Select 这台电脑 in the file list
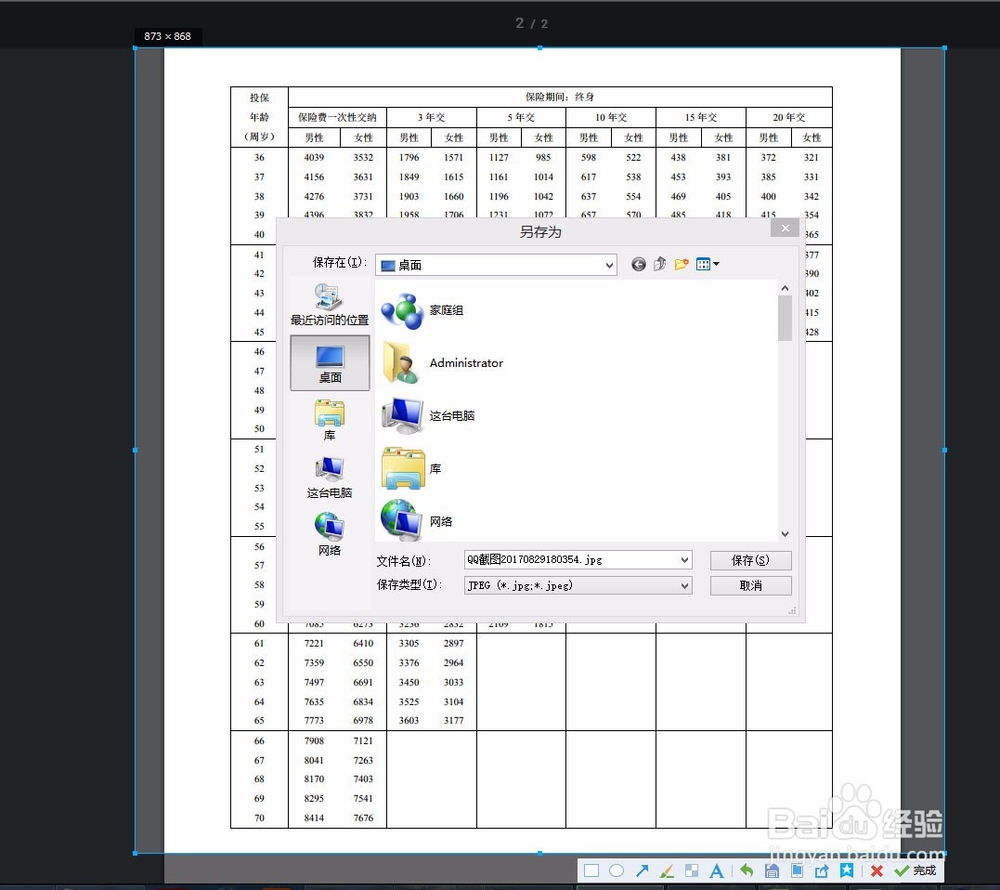The width and height of the screenshot is (1000, 890). 428,416
